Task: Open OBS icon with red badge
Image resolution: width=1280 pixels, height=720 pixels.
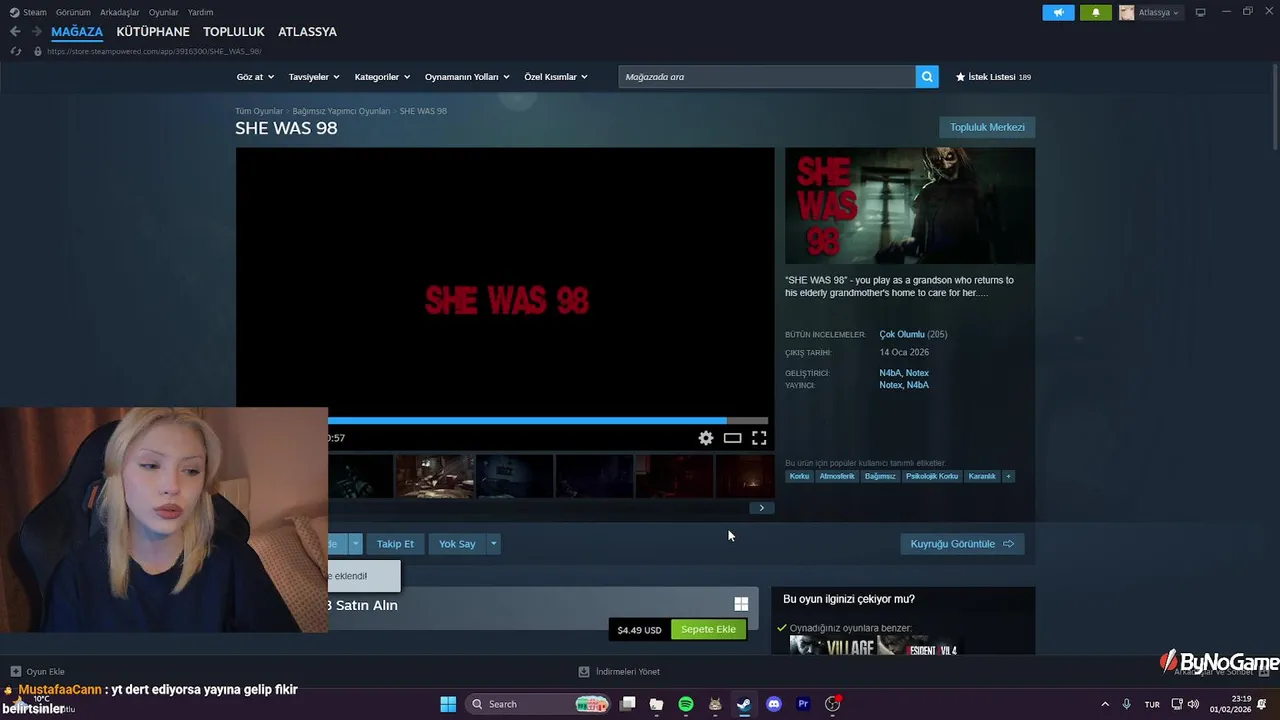Action: 832,704
